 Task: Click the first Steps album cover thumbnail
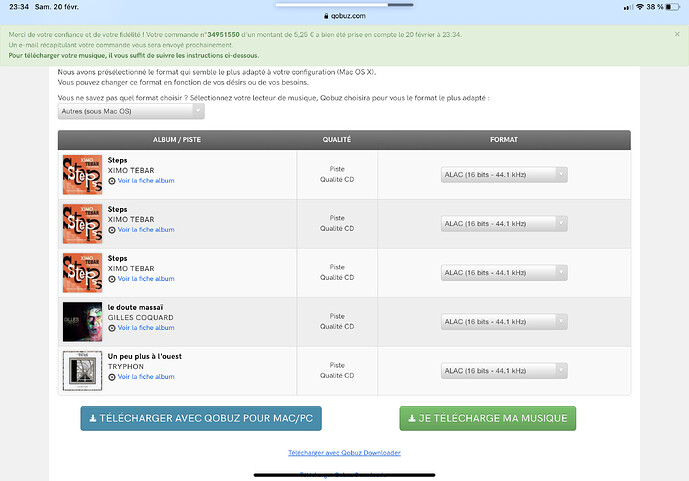tap(82, 174)
